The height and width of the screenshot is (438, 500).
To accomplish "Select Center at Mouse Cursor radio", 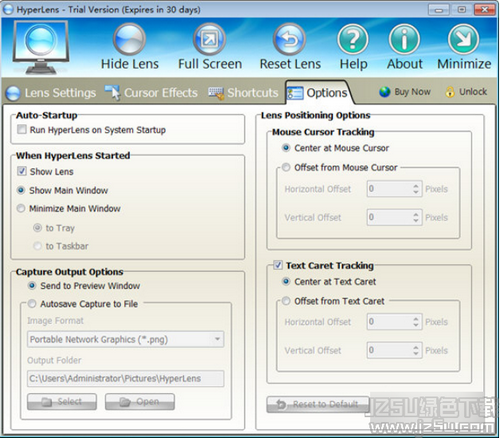I will pos(286,148).
